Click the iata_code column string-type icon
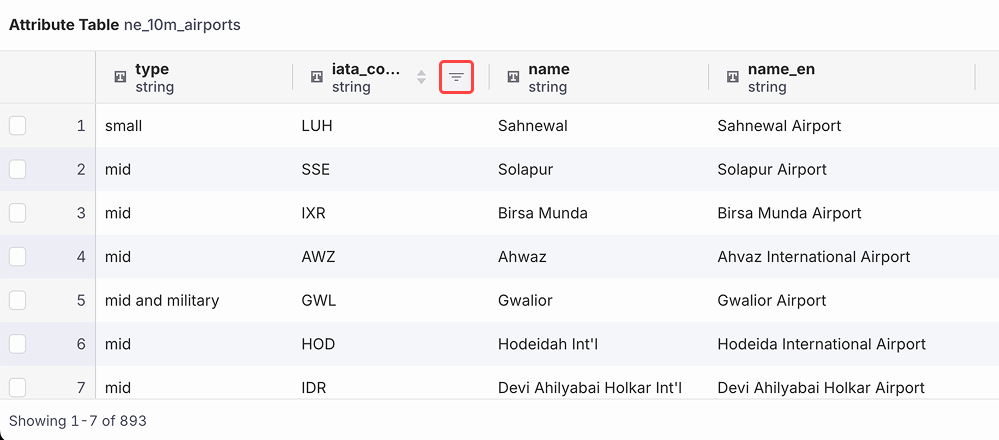This screenshot has width=999, height=440. click(316, 77)
